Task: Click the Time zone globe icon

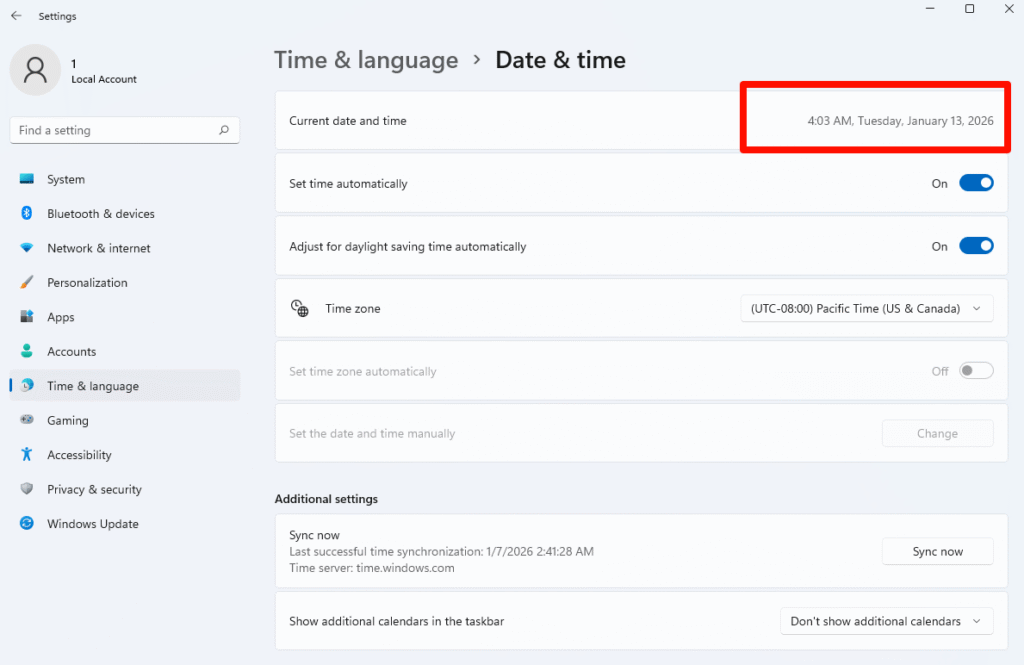Action: click(299, 308)
